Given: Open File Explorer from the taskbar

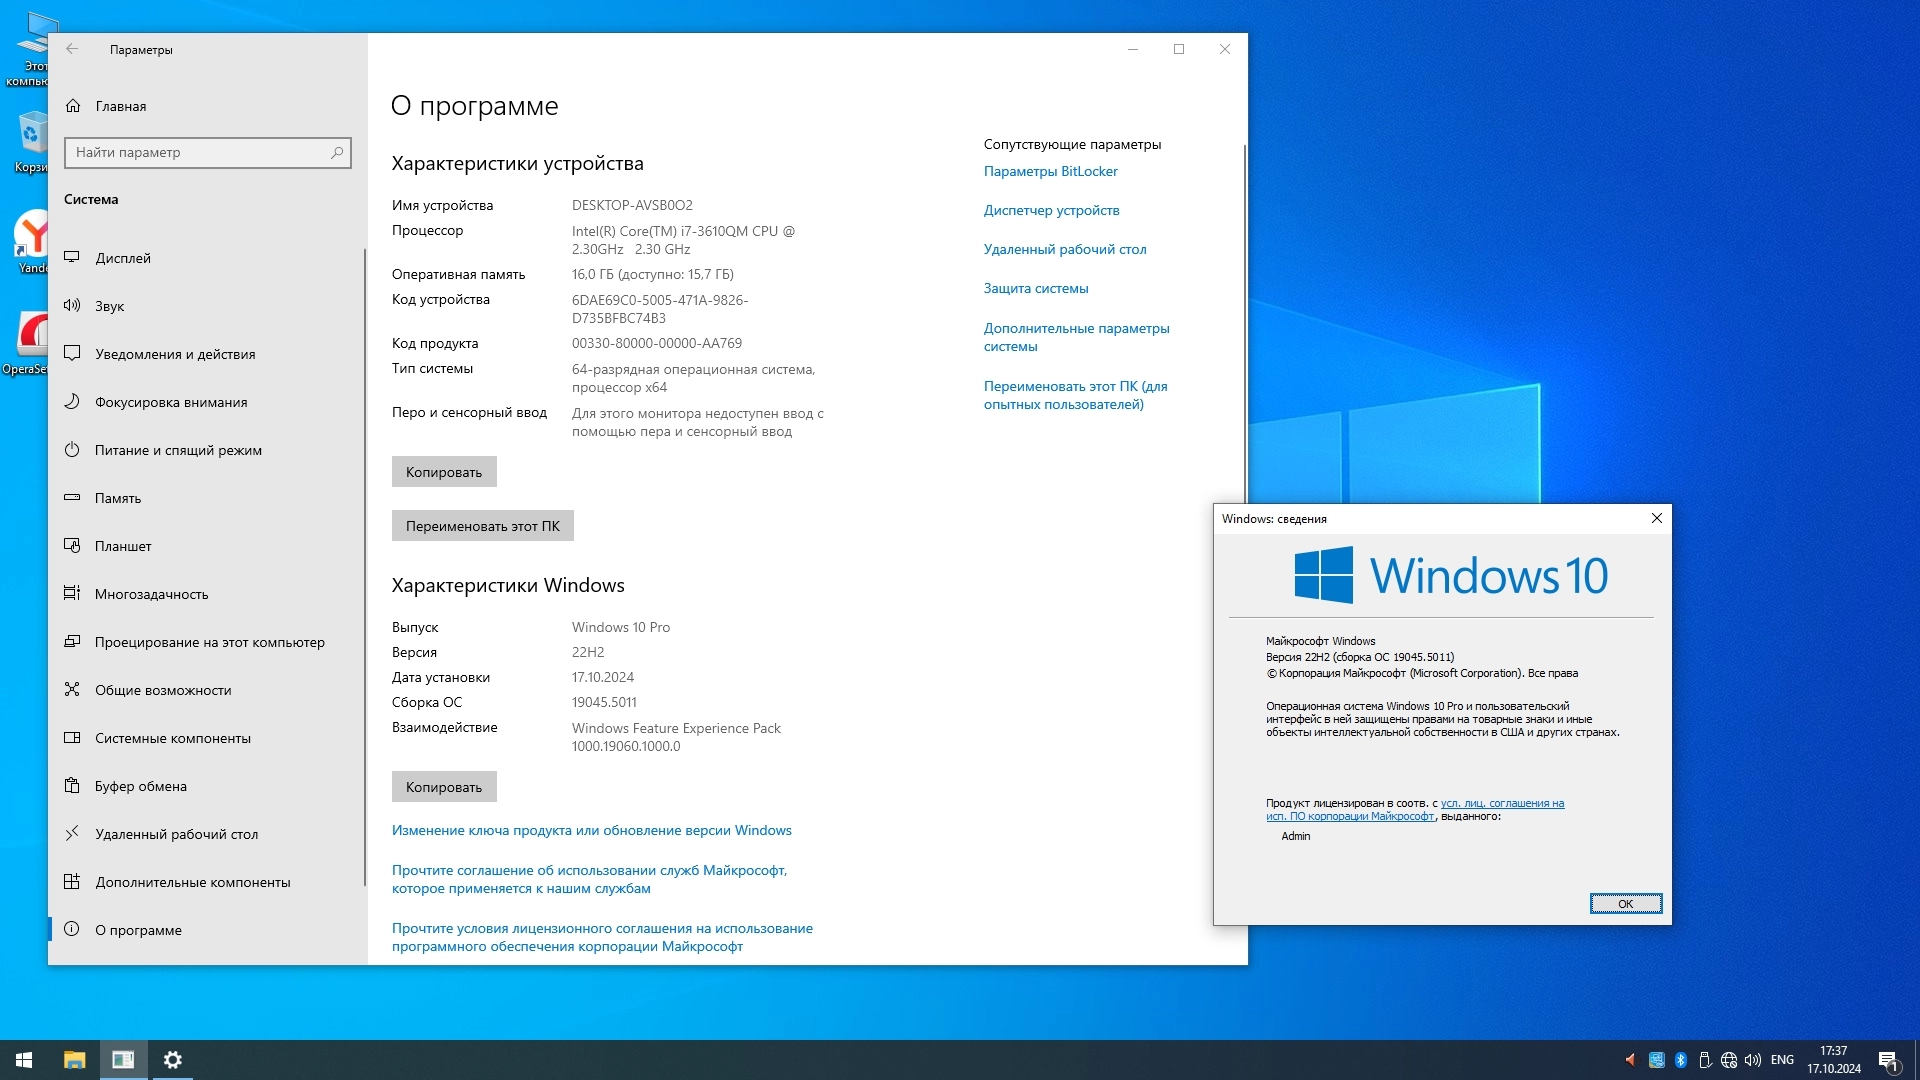Looking at the screenshot, I should 74,1060.
